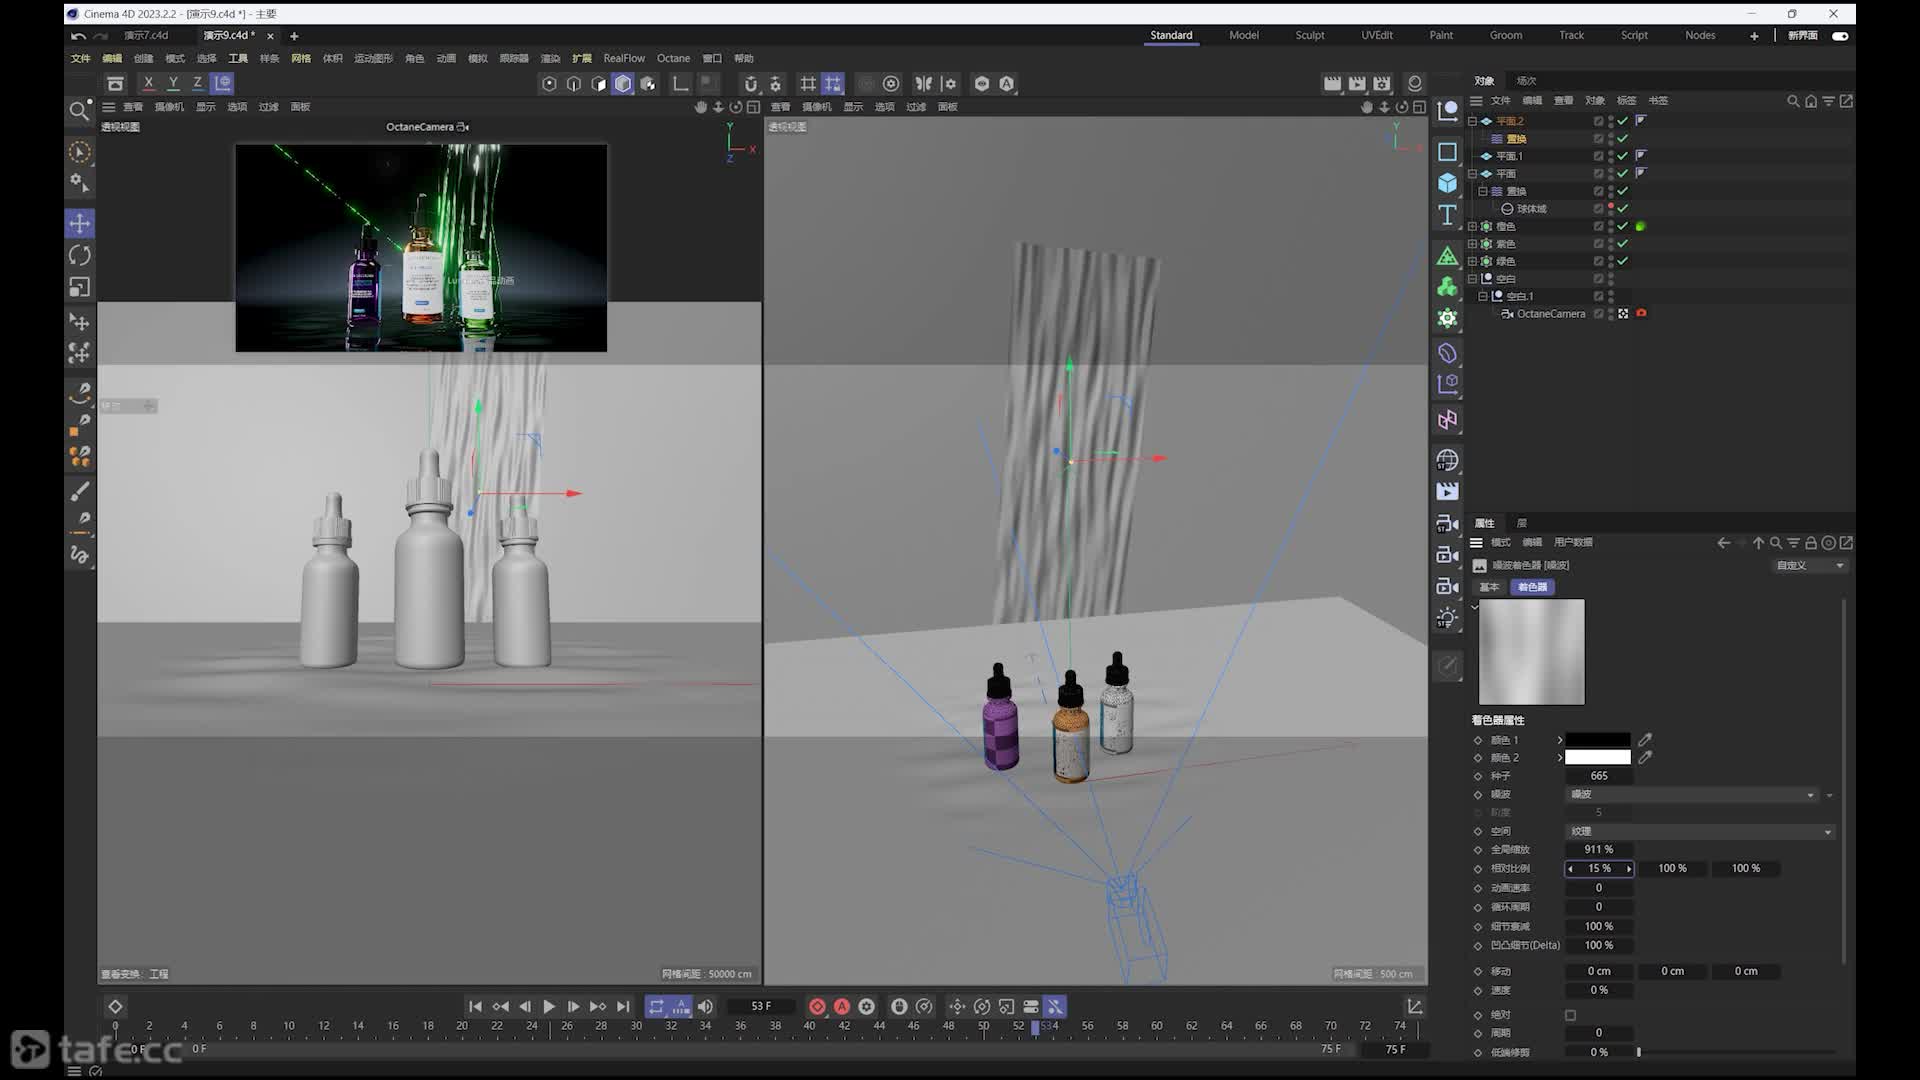This screenshot has width=1920, height=1080.
Task: Toggle the new interface switch at top right
Action: [1840, 35]
